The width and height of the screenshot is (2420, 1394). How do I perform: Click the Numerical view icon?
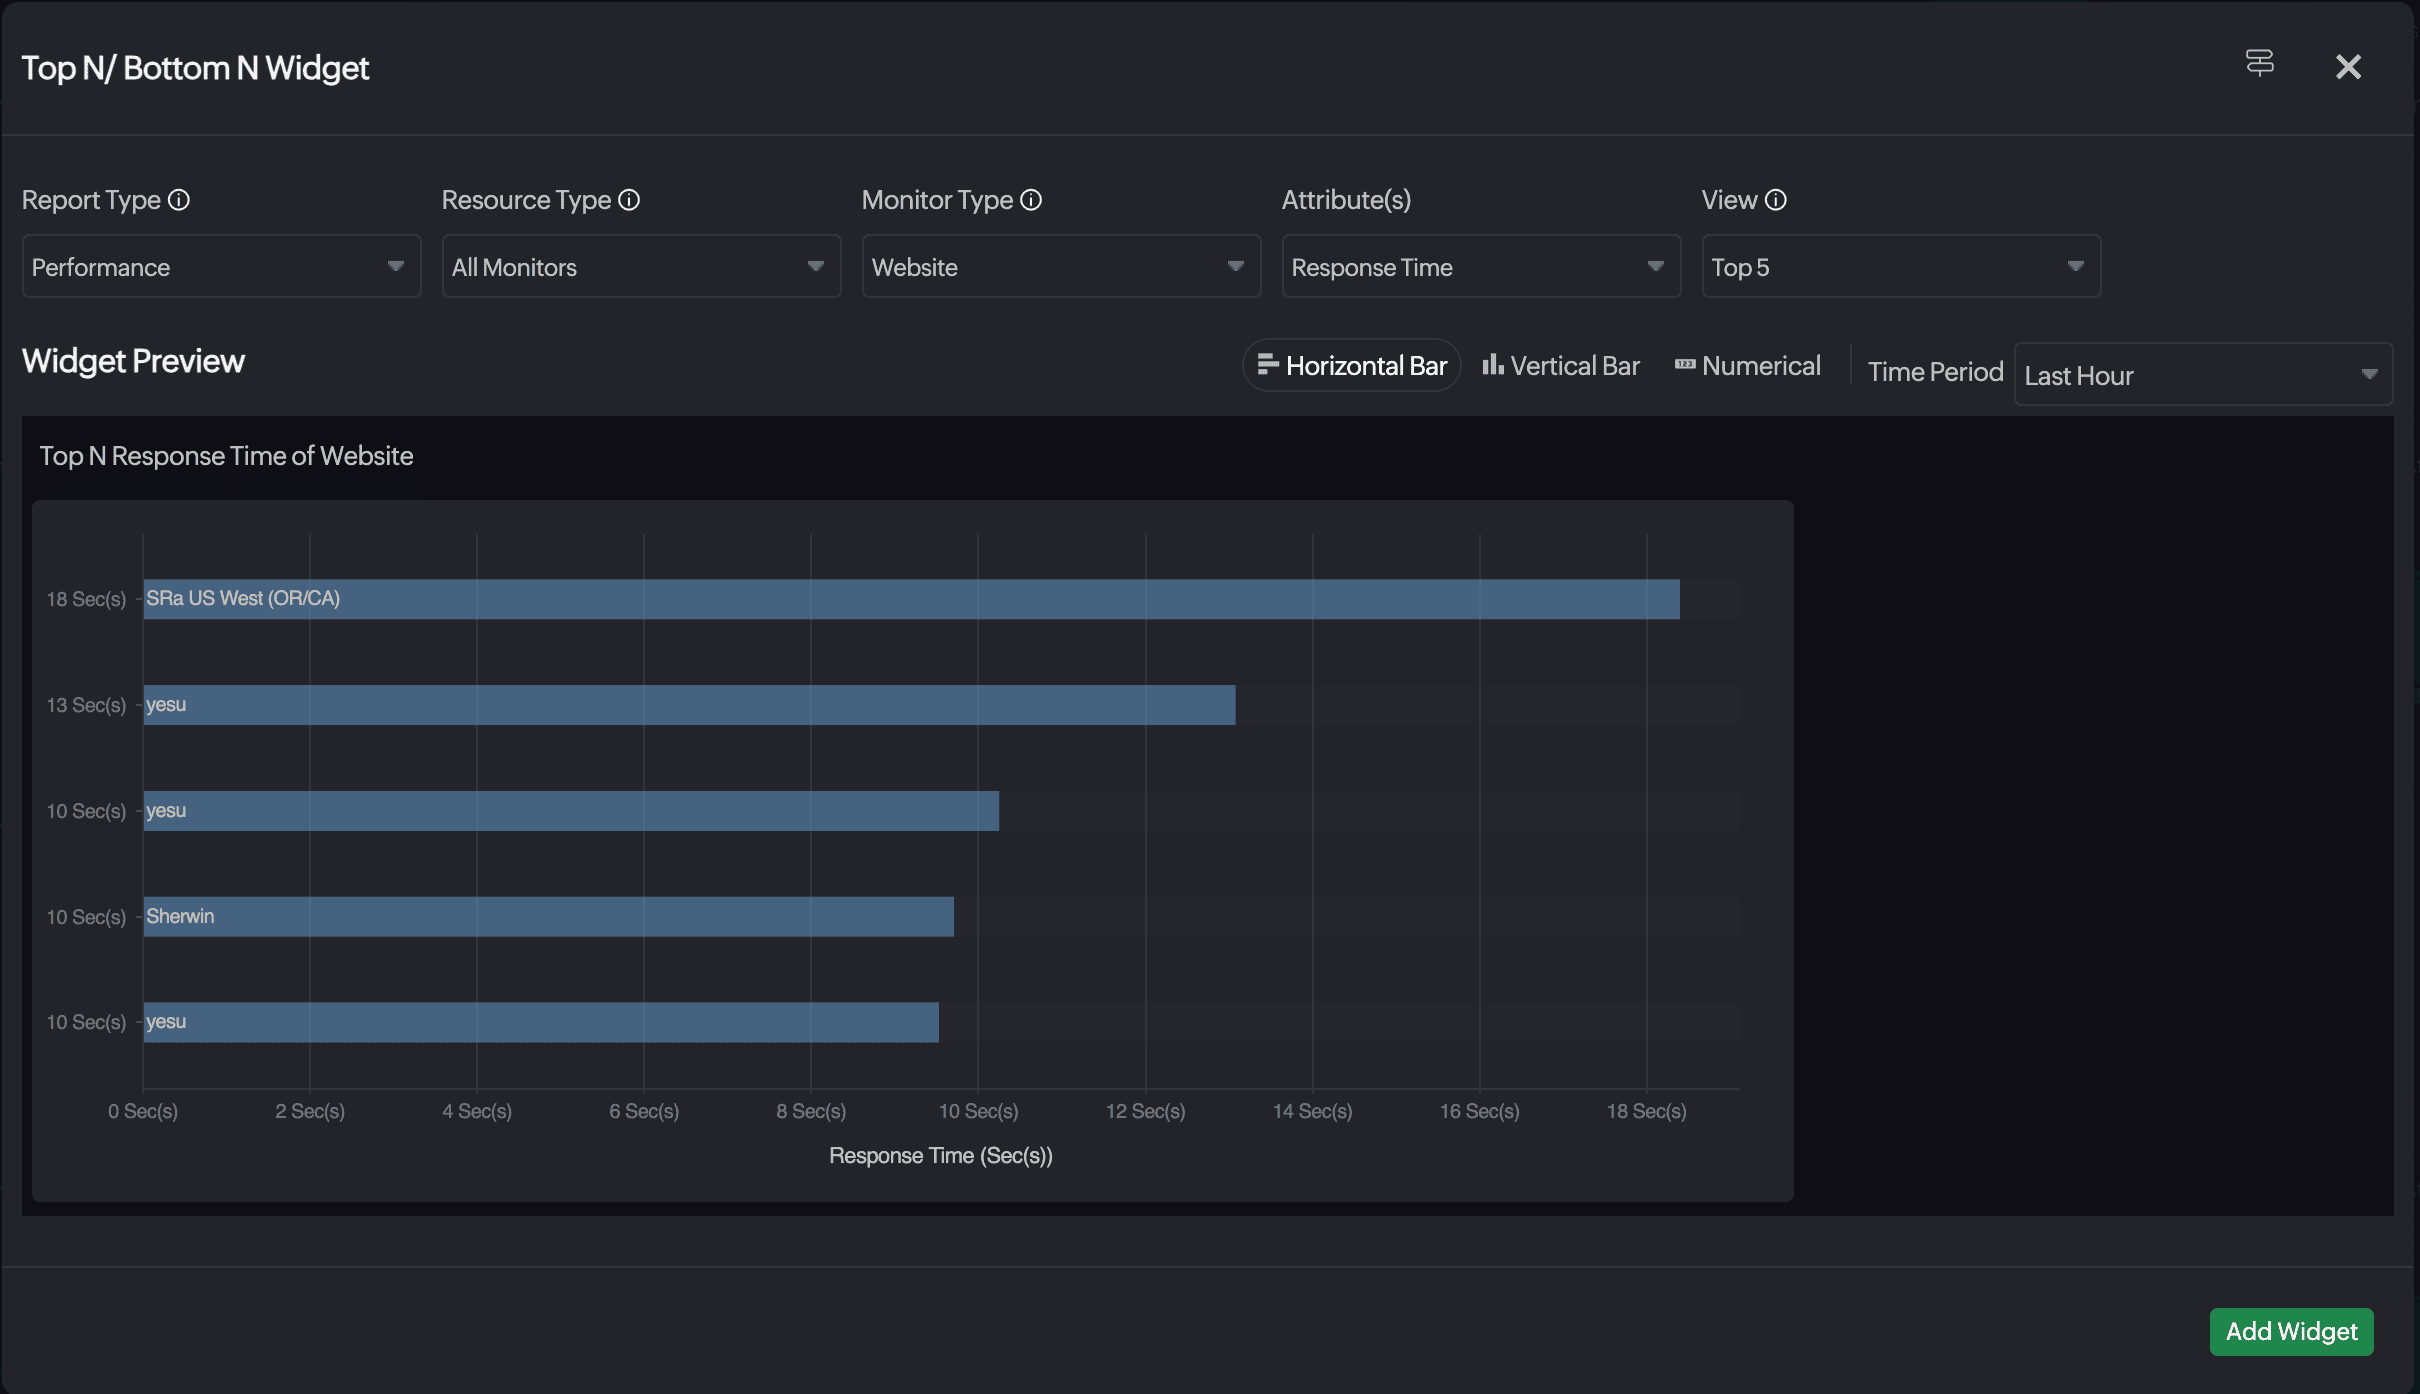click(1685, 365)
